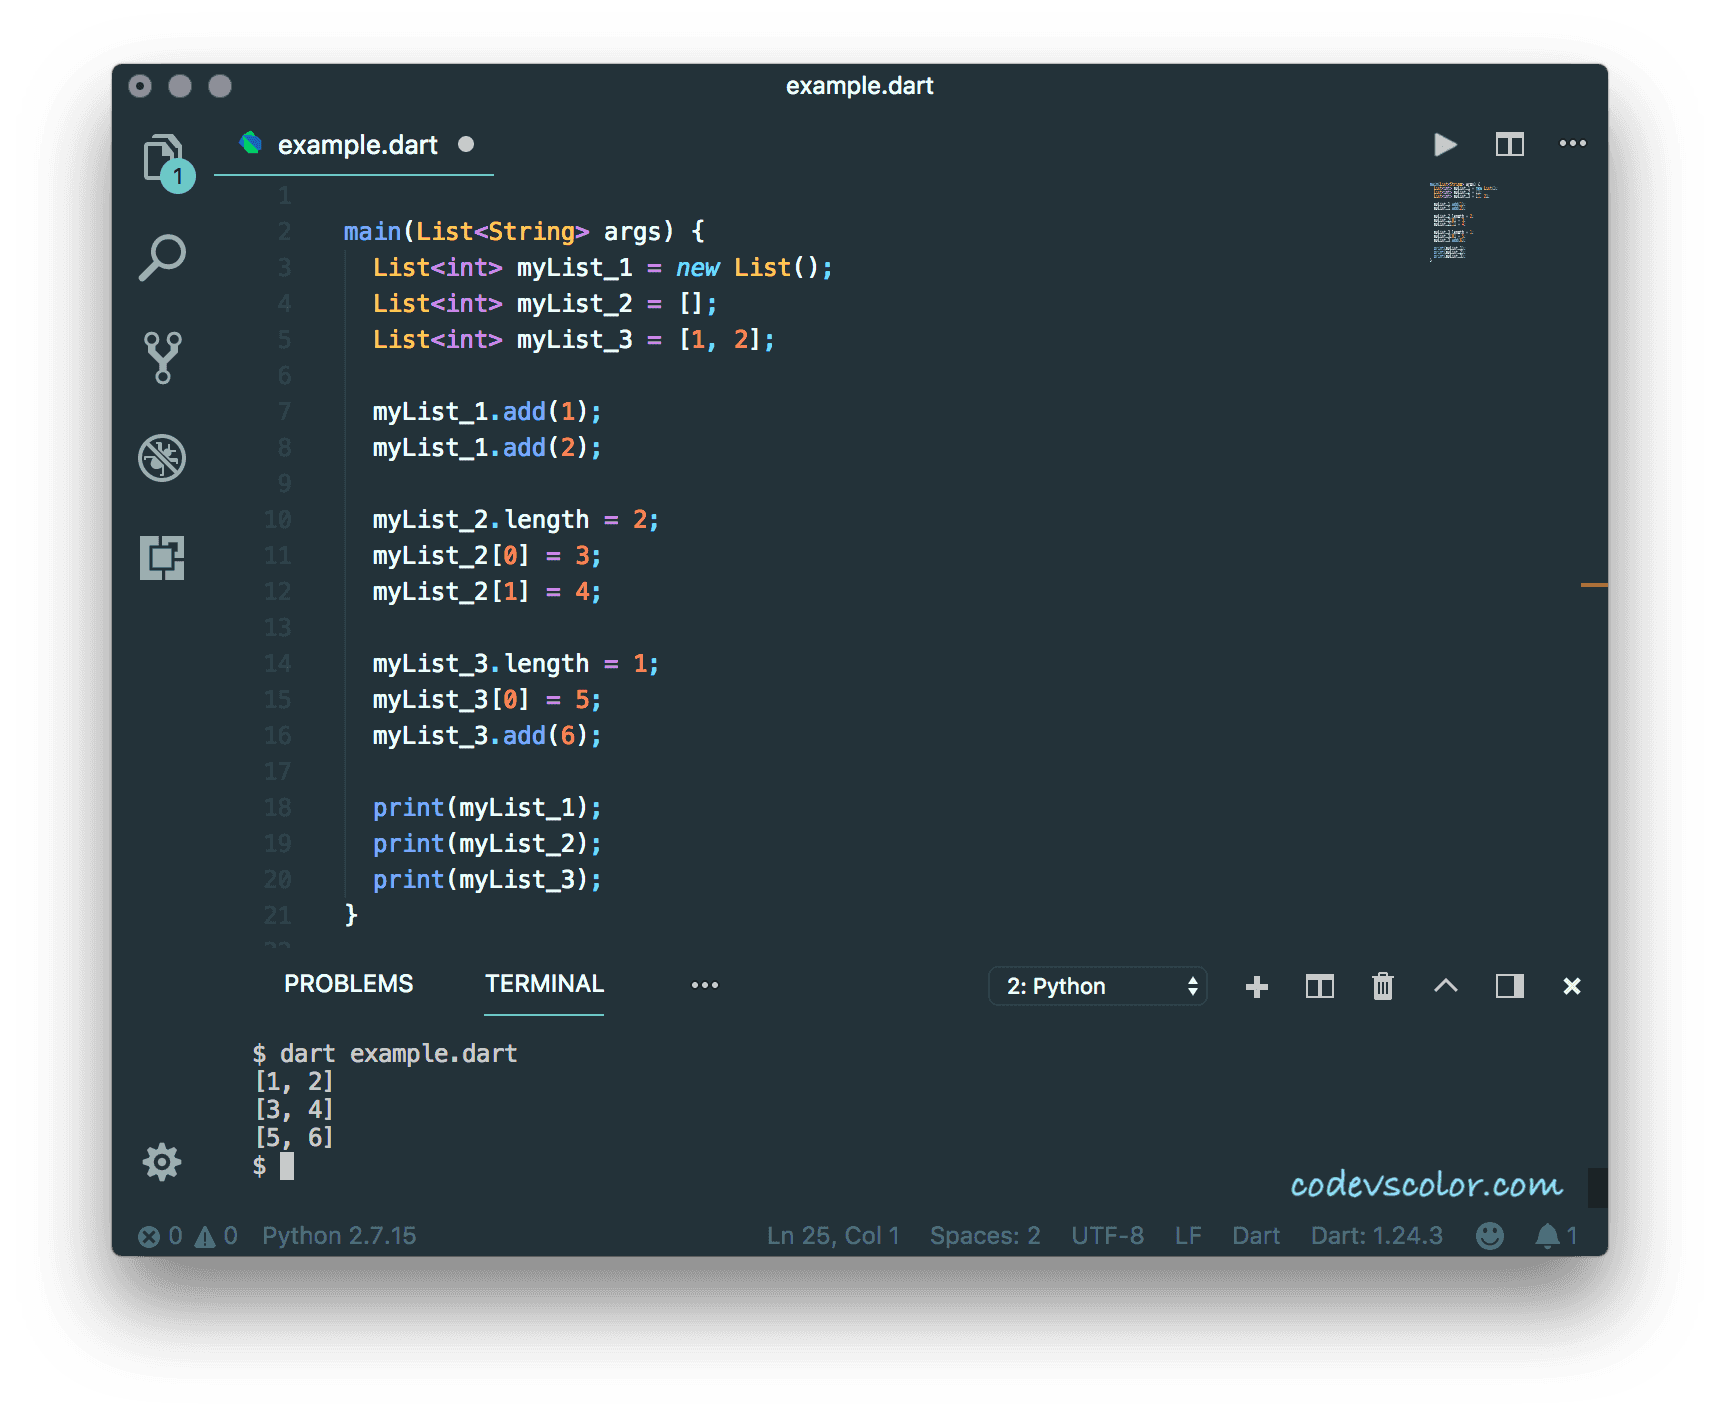1720x1416 pixels.
Task: Open the feedback smiley in status bar
Action: click(1490, 1236)
